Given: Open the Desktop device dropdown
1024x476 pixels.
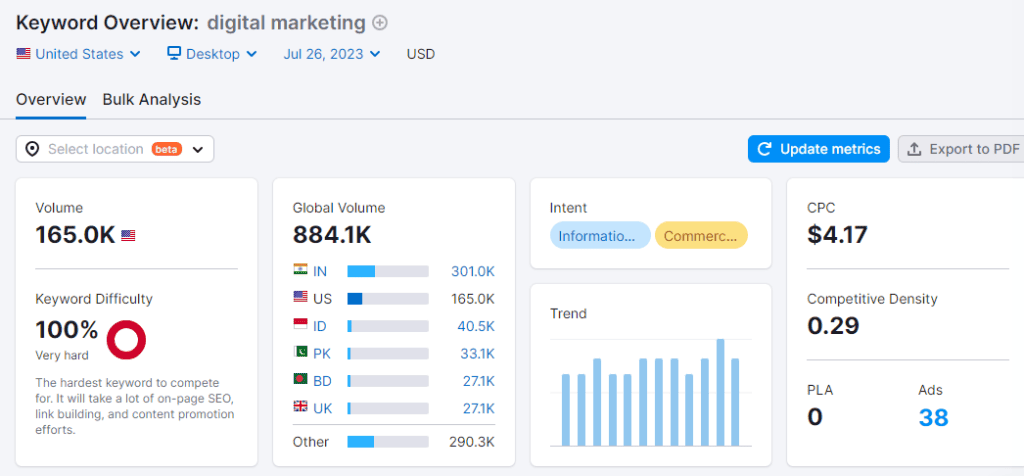Looking at the screenshot, I should 212,54.
